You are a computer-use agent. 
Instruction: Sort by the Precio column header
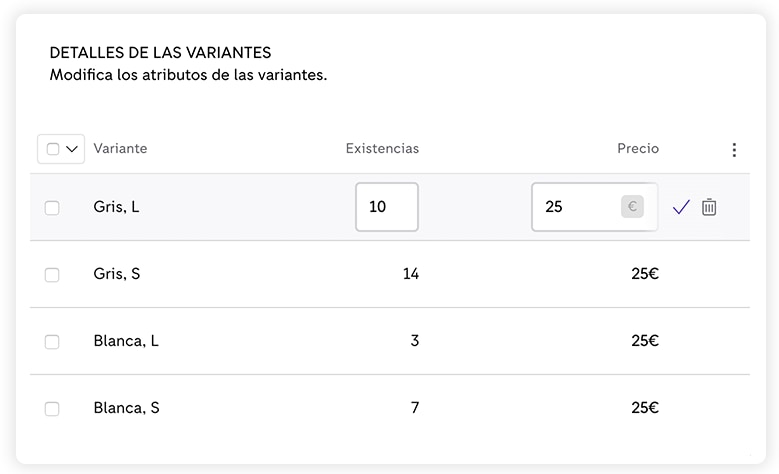[638, 149]
